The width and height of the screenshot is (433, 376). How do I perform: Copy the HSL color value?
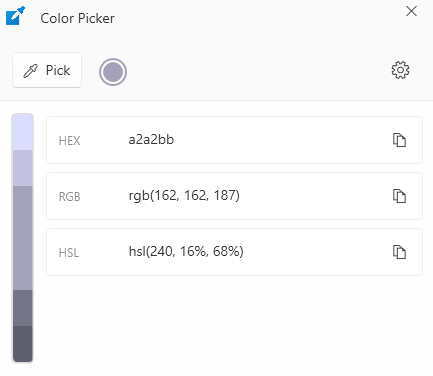399,252
